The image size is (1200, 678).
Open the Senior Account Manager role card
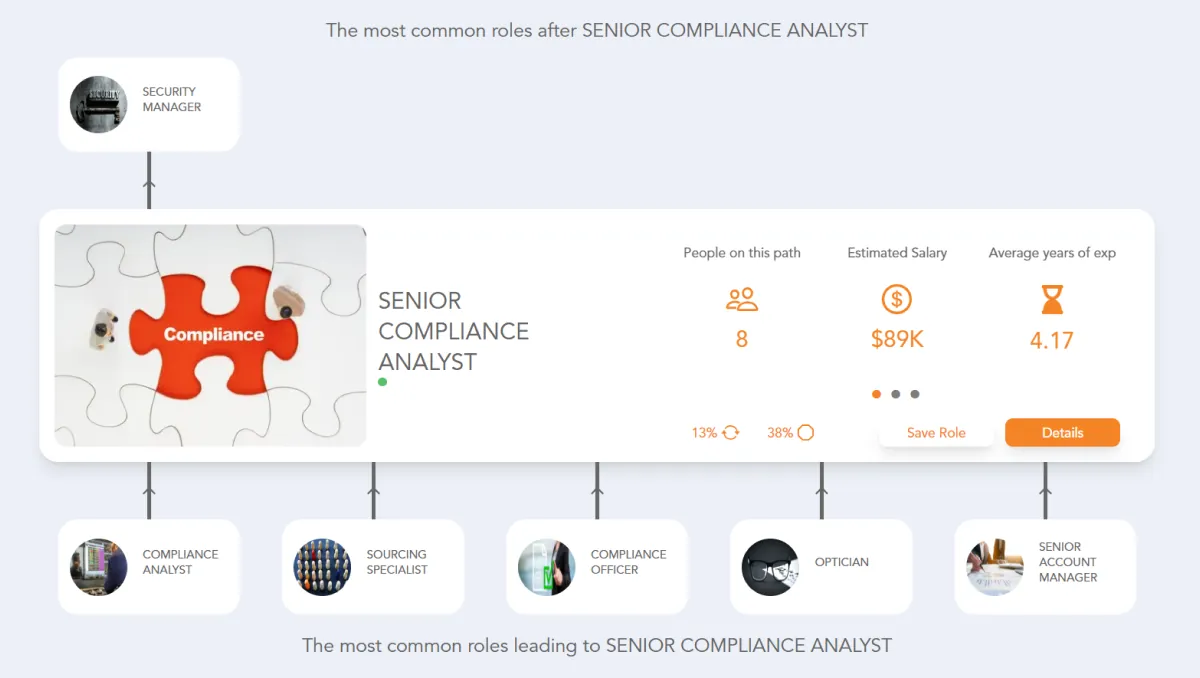1045,566
